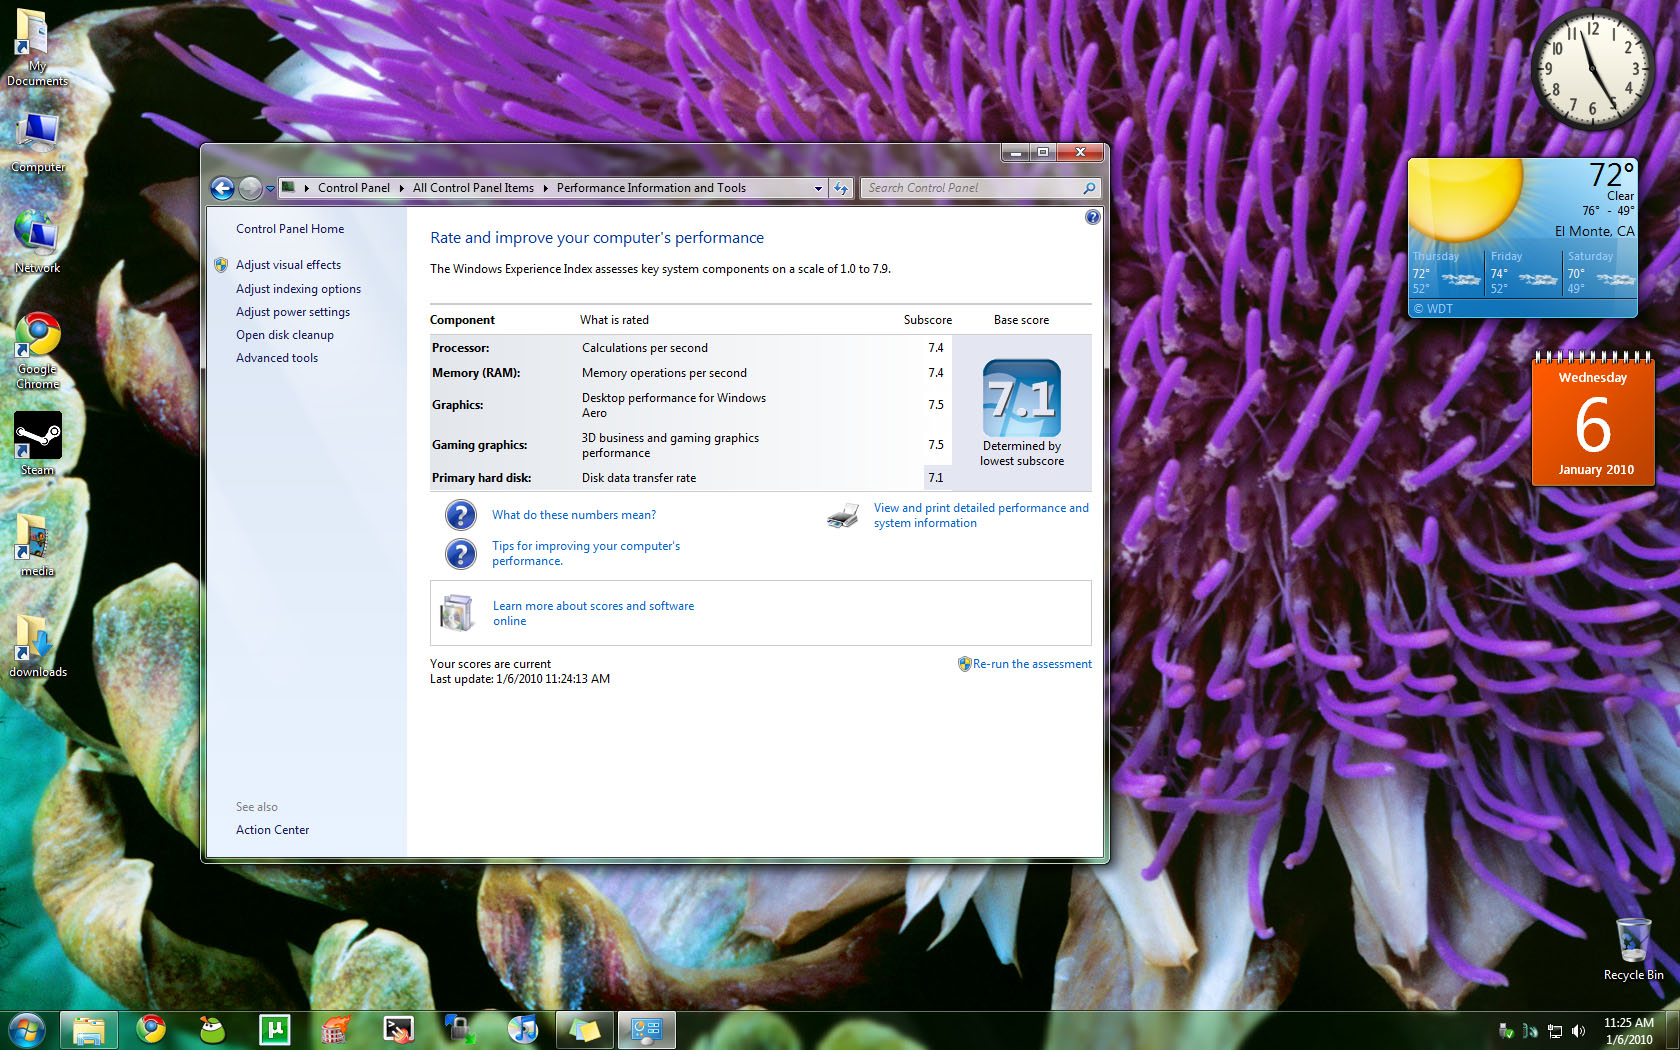
Task: Expand the arrow after All Control Panel Items
Action: pyautogui.click(x=546, y=188)
